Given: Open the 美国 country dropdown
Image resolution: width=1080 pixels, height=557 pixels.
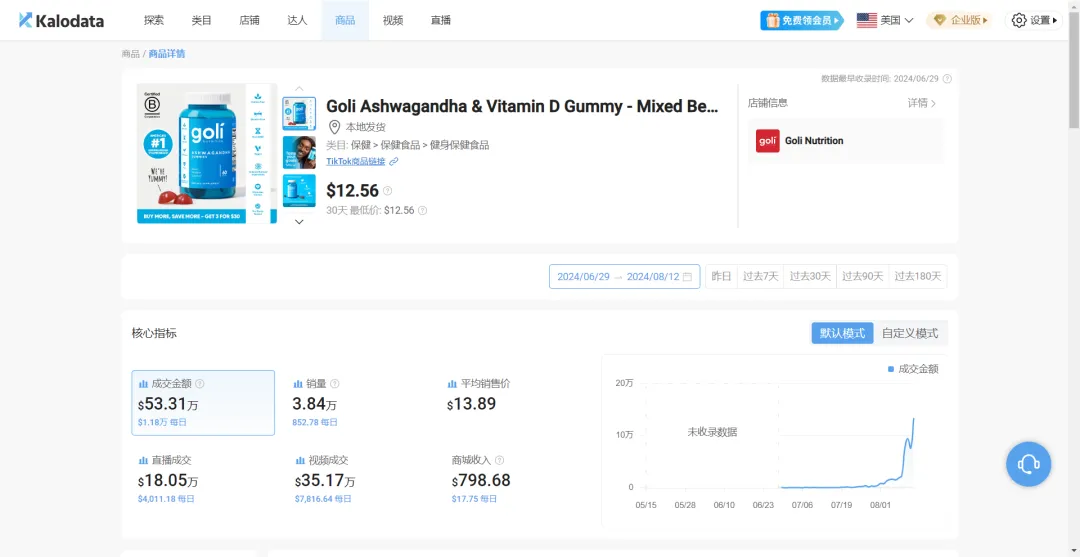Looking at the screenshot, I should pyautogui.click(x=885, y=20).
